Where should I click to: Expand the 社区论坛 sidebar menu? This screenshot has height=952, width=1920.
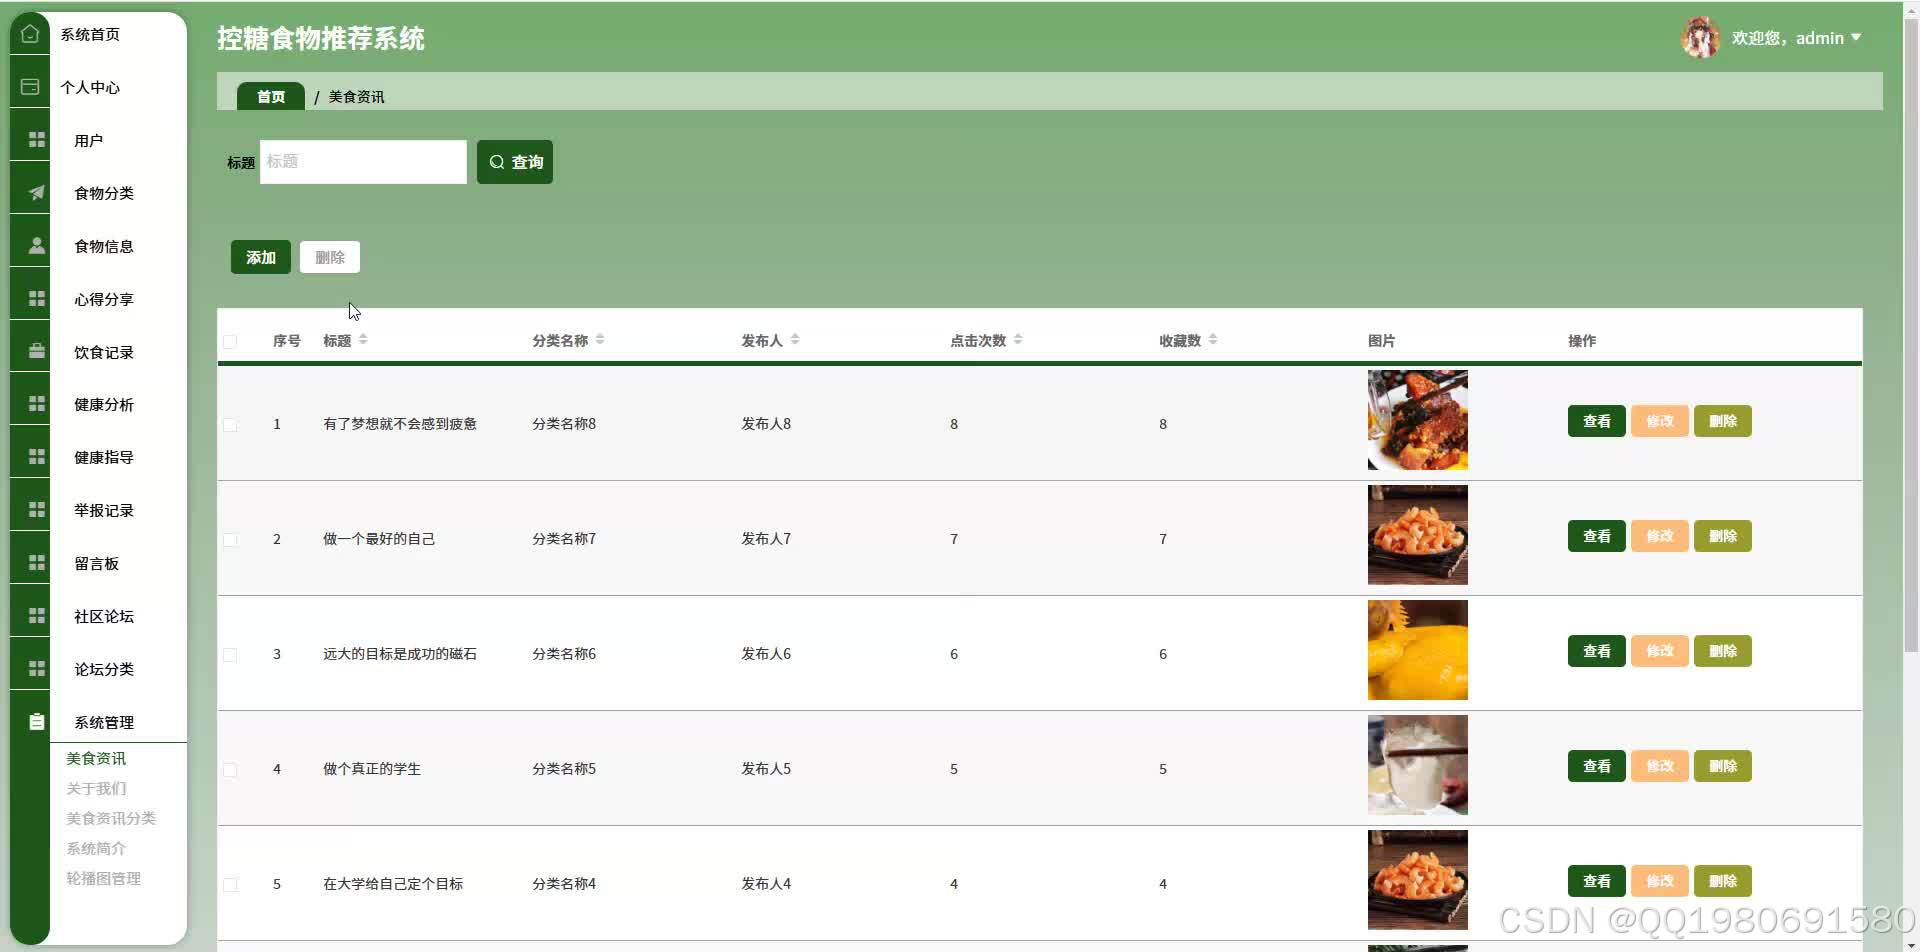(104, 616)
